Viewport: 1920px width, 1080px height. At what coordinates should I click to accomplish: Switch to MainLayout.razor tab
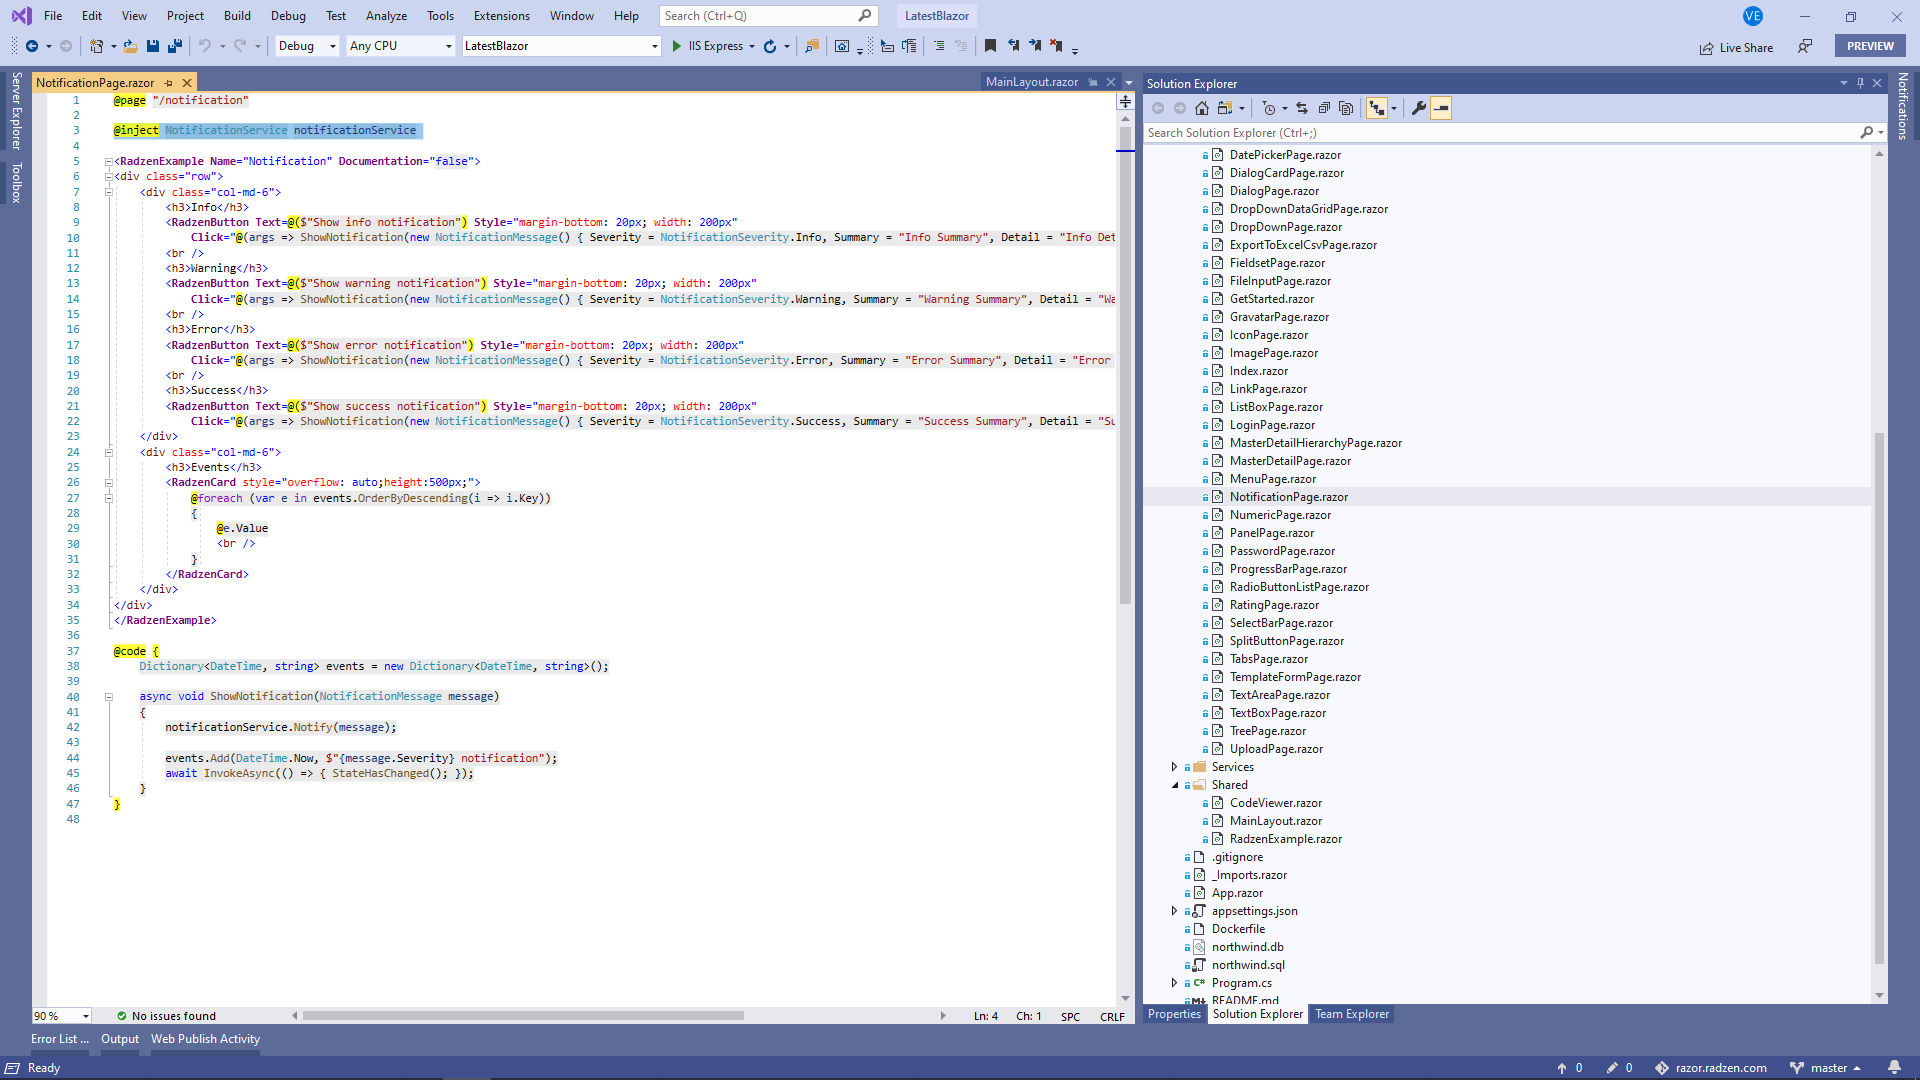click(x=1031, y=82)
